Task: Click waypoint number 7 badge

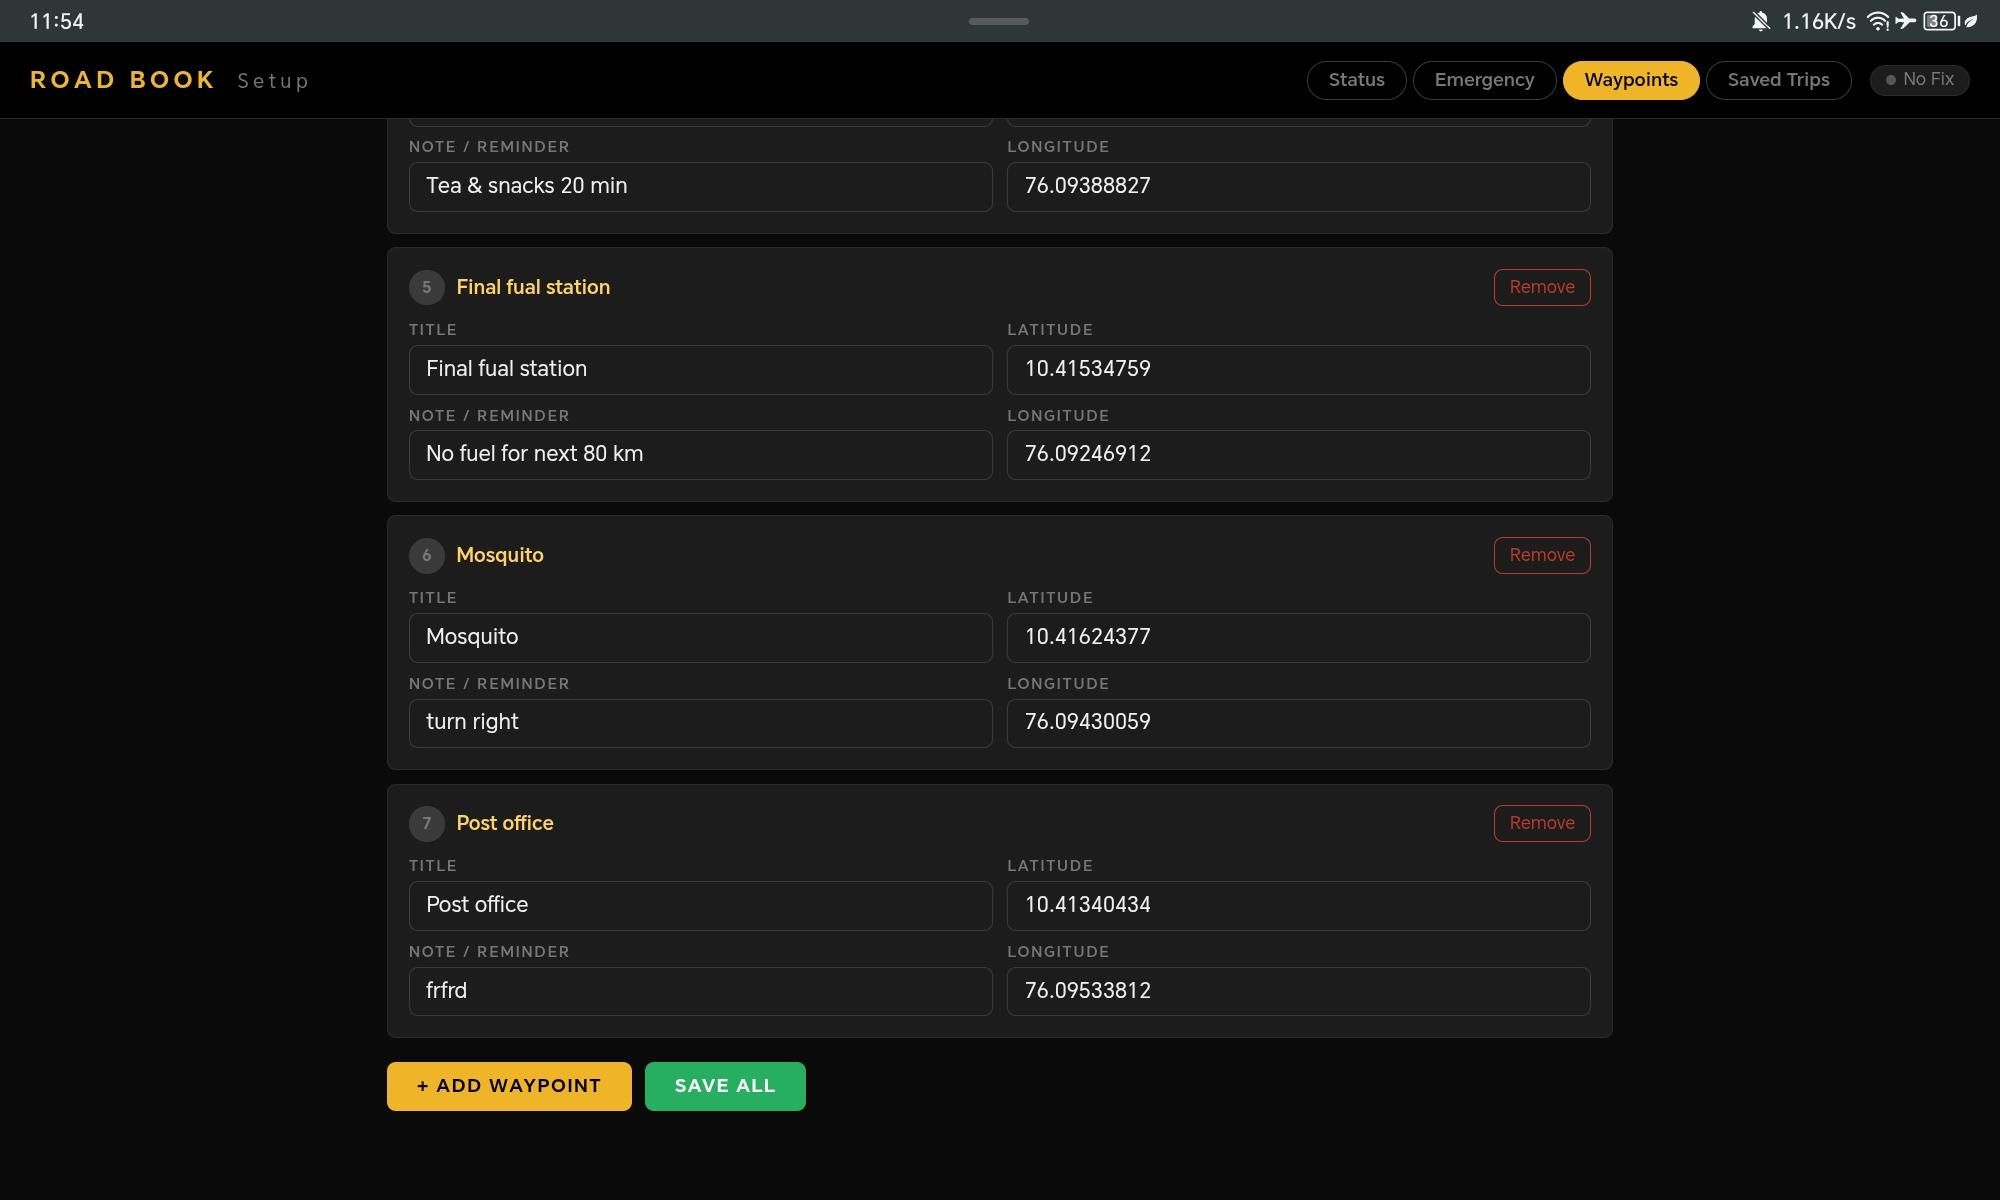Action: [427, 823]
